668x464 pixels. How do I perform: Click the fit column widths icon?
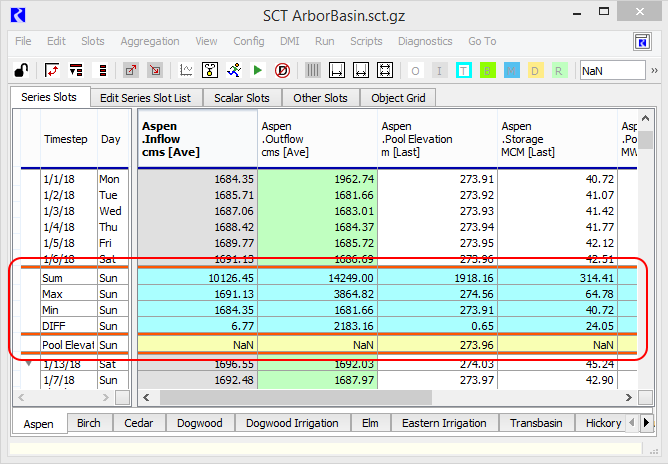click(361, 71)
